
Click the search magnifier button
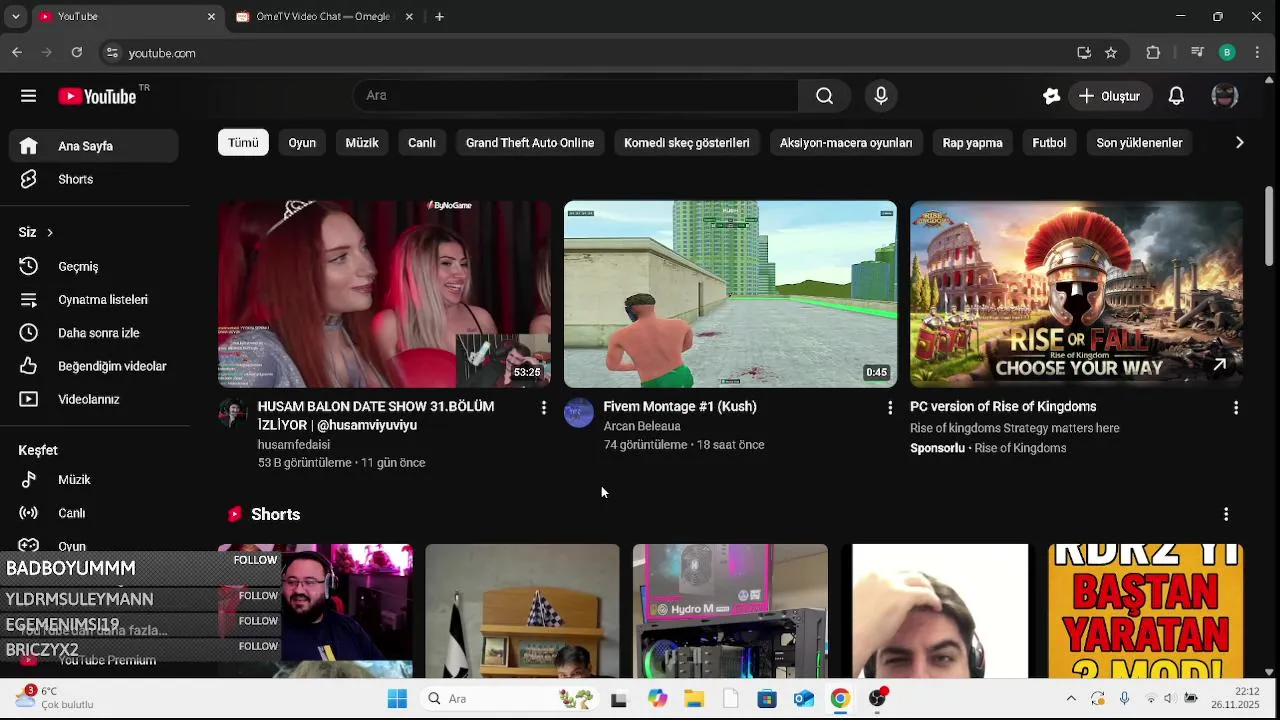(x=824, y=96)
